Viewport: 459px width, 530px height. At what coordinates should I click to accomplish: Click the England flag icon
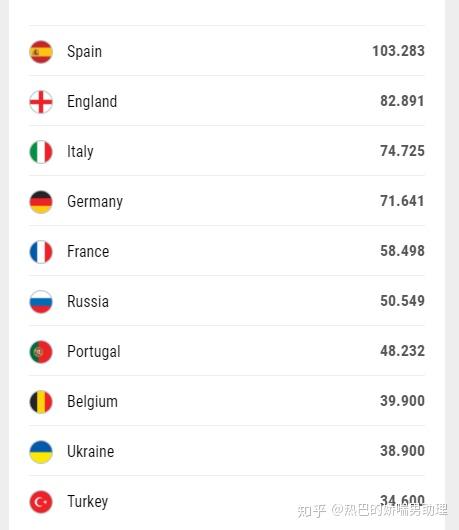pos(41,102)
